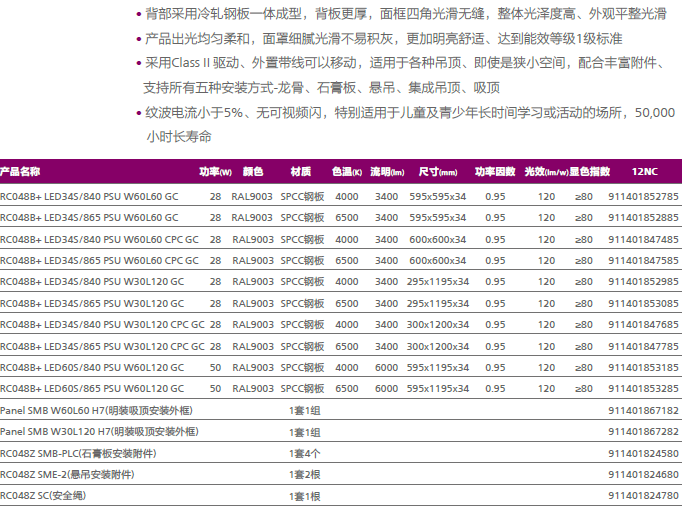688x514 pixels.
Task: Select 12NC code 911401847485
Action: point(643,239)
